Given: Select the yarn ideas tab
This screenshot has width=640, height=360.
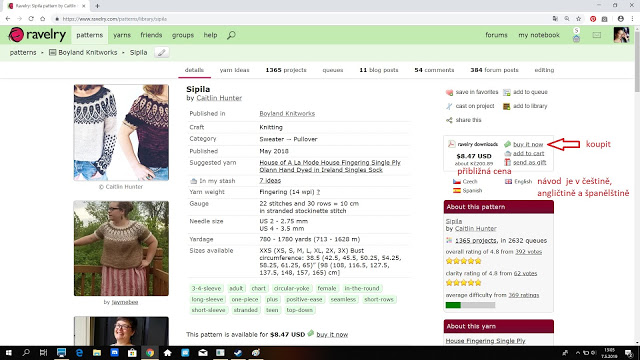Looking at the screenshot, I should coord(234,70).
